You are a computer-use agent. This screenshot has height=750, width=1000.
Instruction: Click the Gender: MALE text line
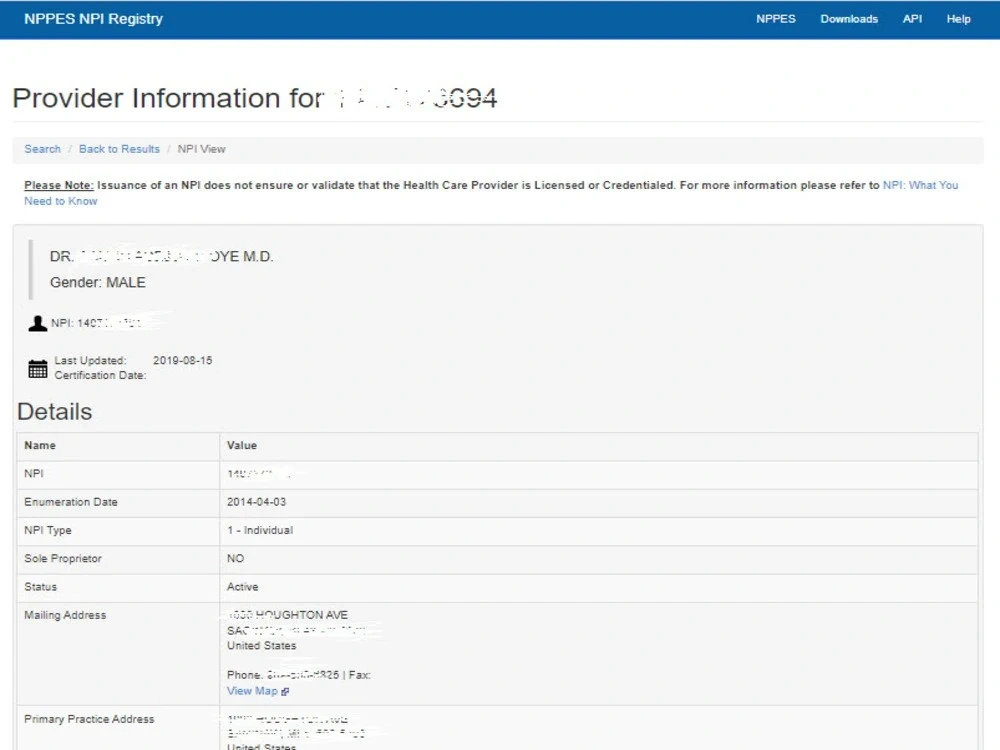click(x=98, y=282)
